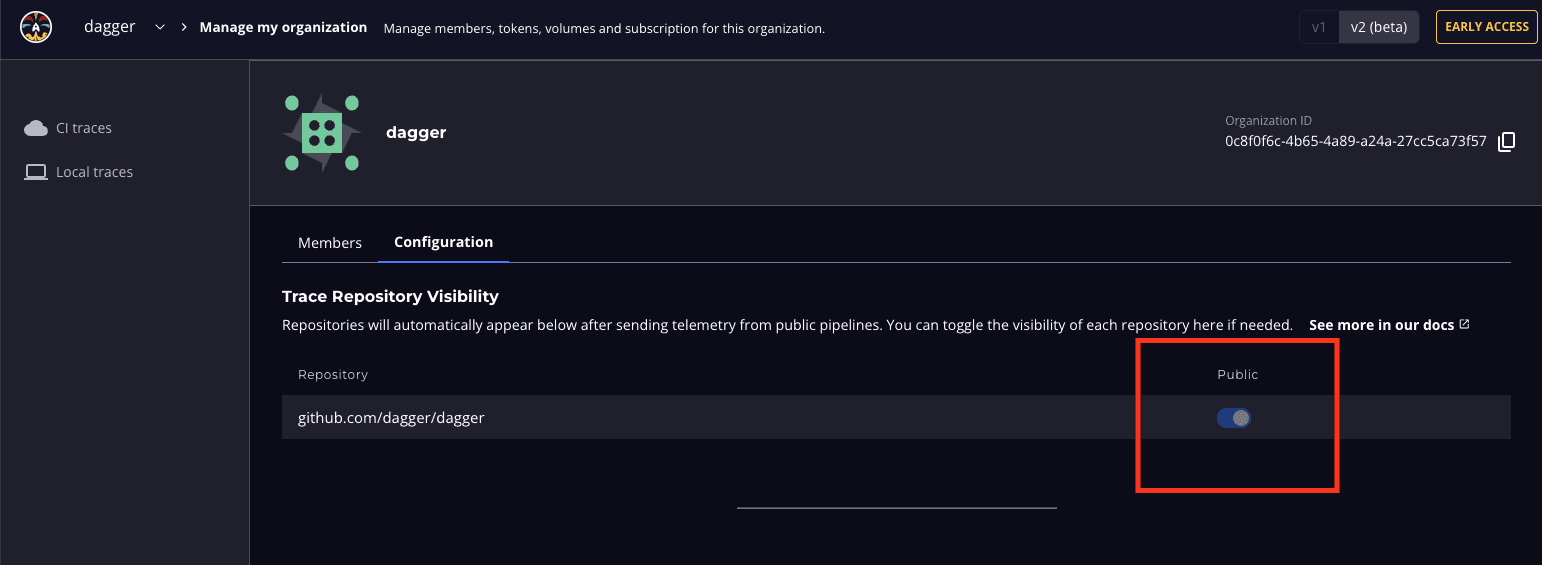Toggle Public visibility for github.com/dagger/dagger
Screen dimensions: 1542x565
1234,418
